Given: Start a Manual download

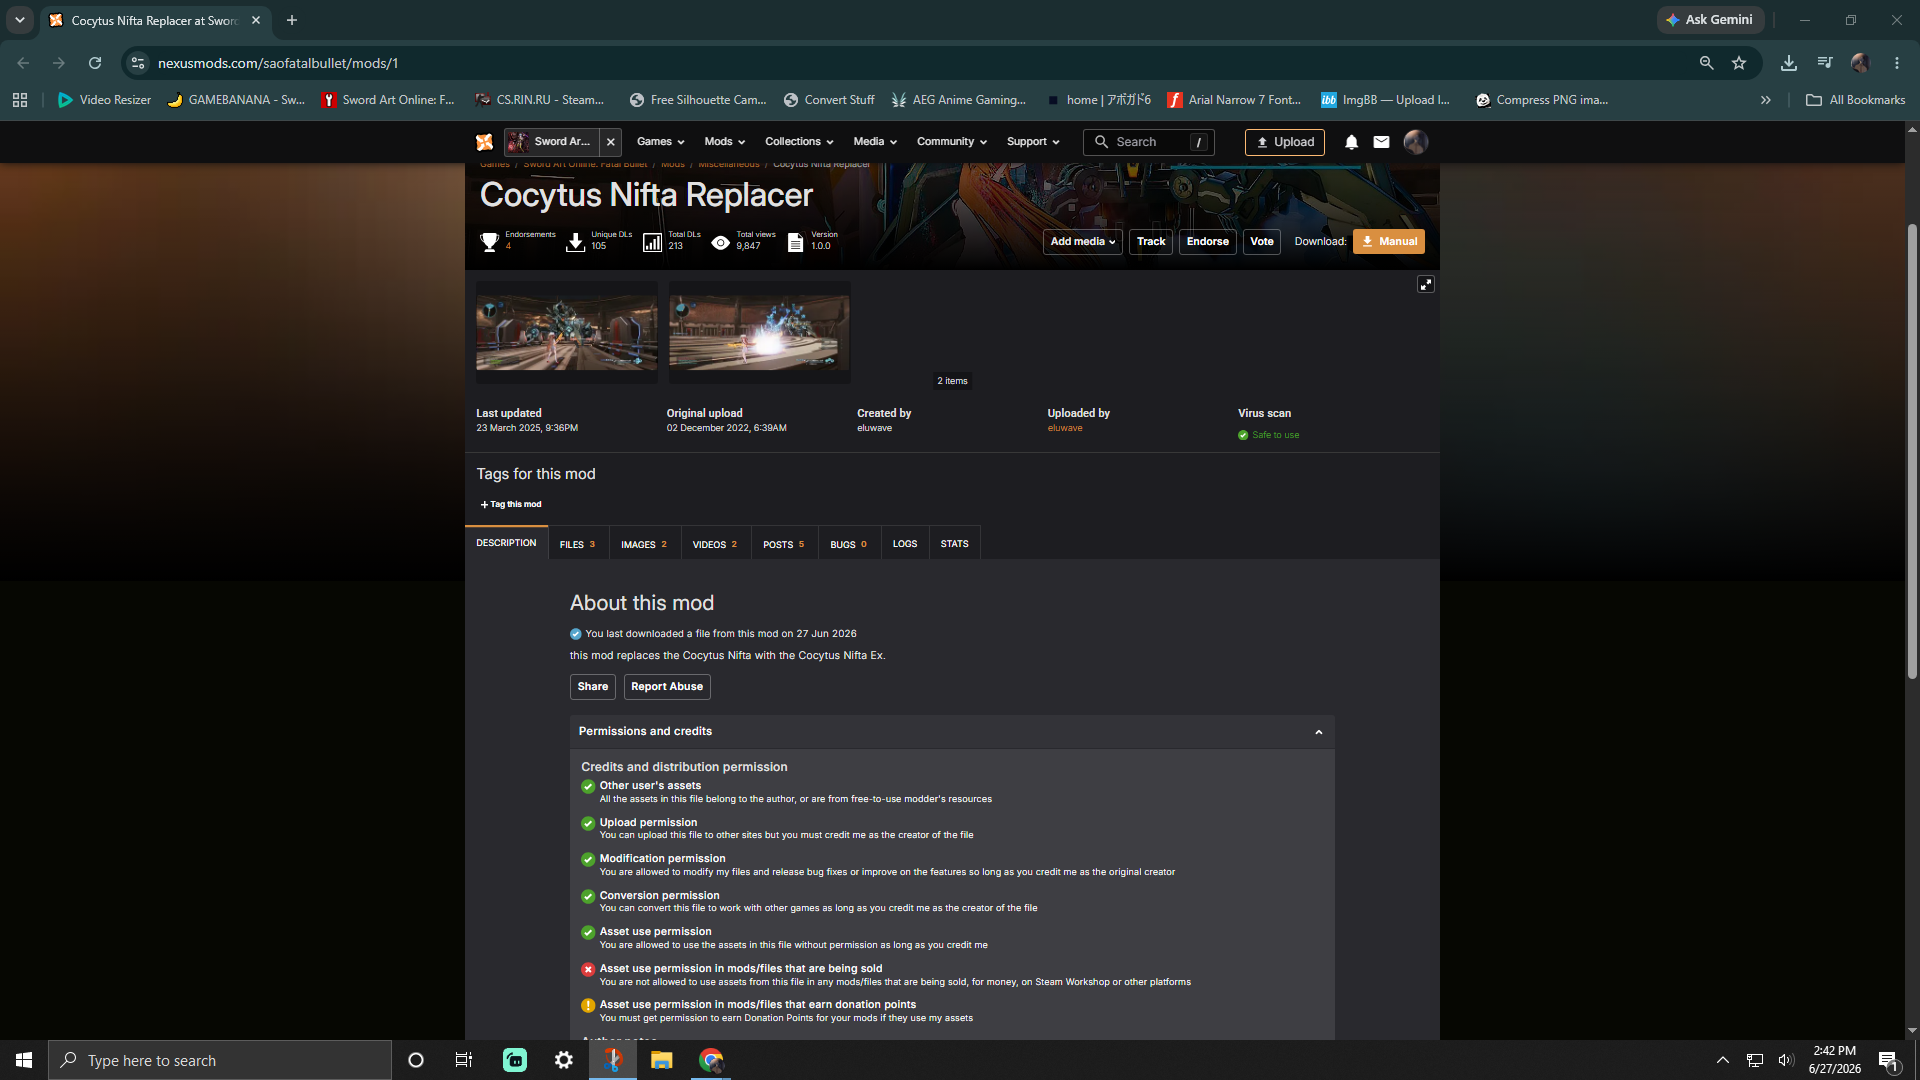Looking at the screenshot, I should click(x=1389, y=242).
